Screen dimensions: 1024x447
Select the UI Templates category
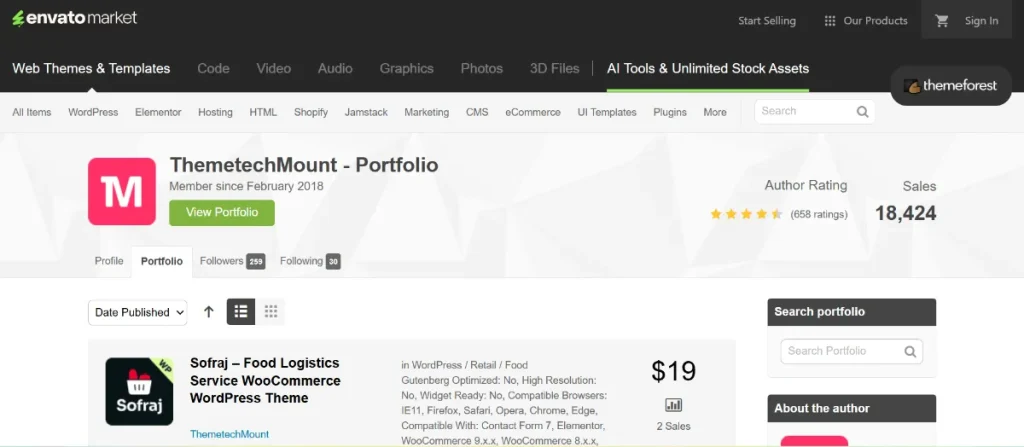click(x=607, y=112)
